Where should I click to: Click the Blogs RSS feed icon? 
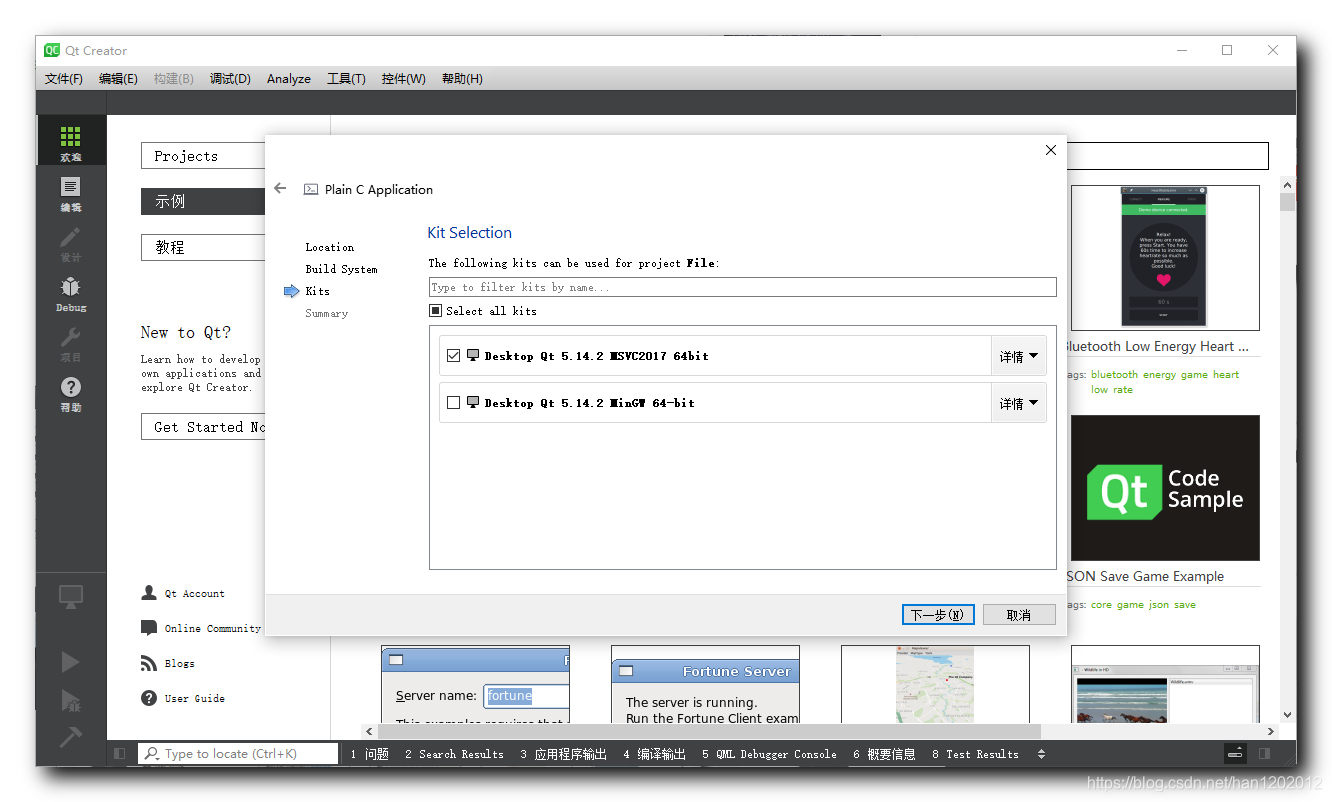pos(149,663)
